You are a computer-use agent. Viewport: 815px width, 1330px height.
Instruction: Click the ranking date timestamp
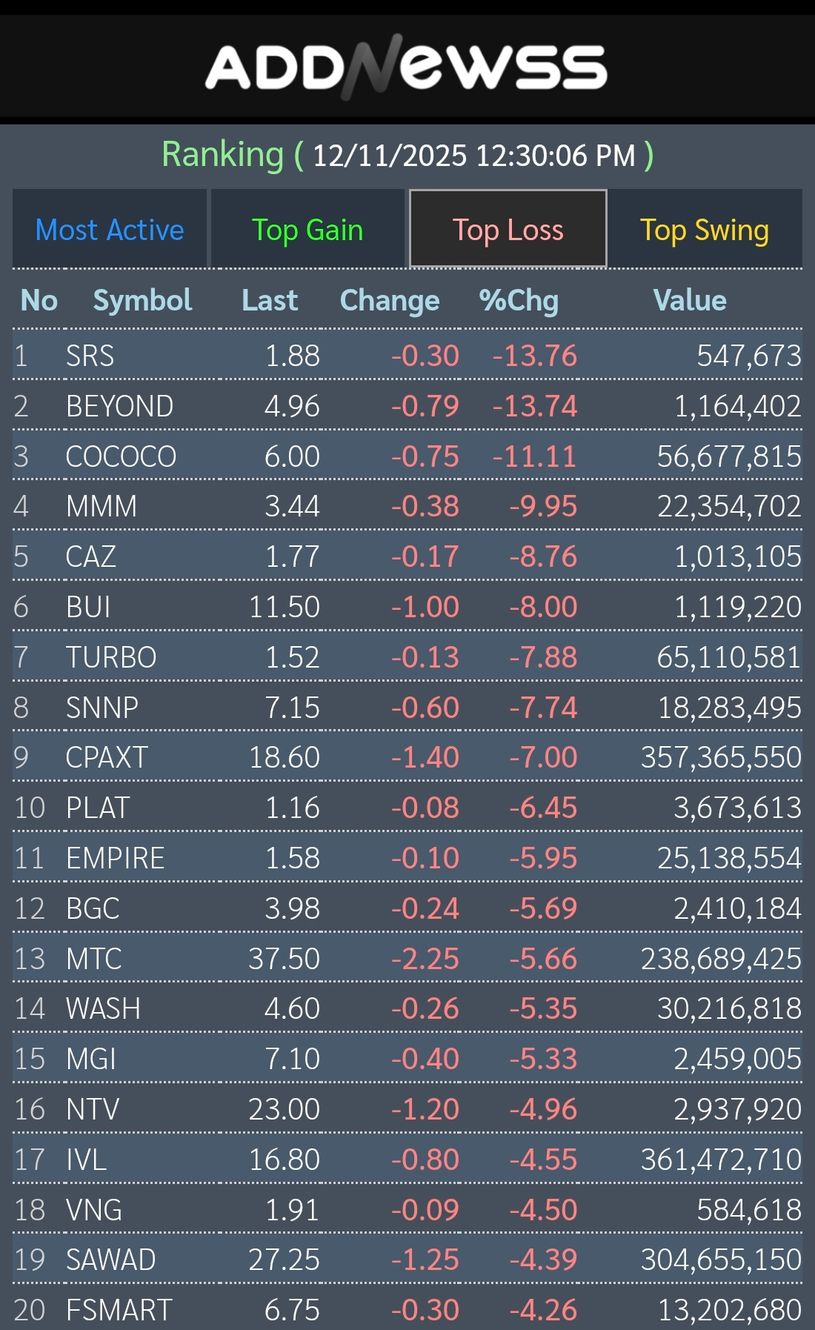(474, 156)
